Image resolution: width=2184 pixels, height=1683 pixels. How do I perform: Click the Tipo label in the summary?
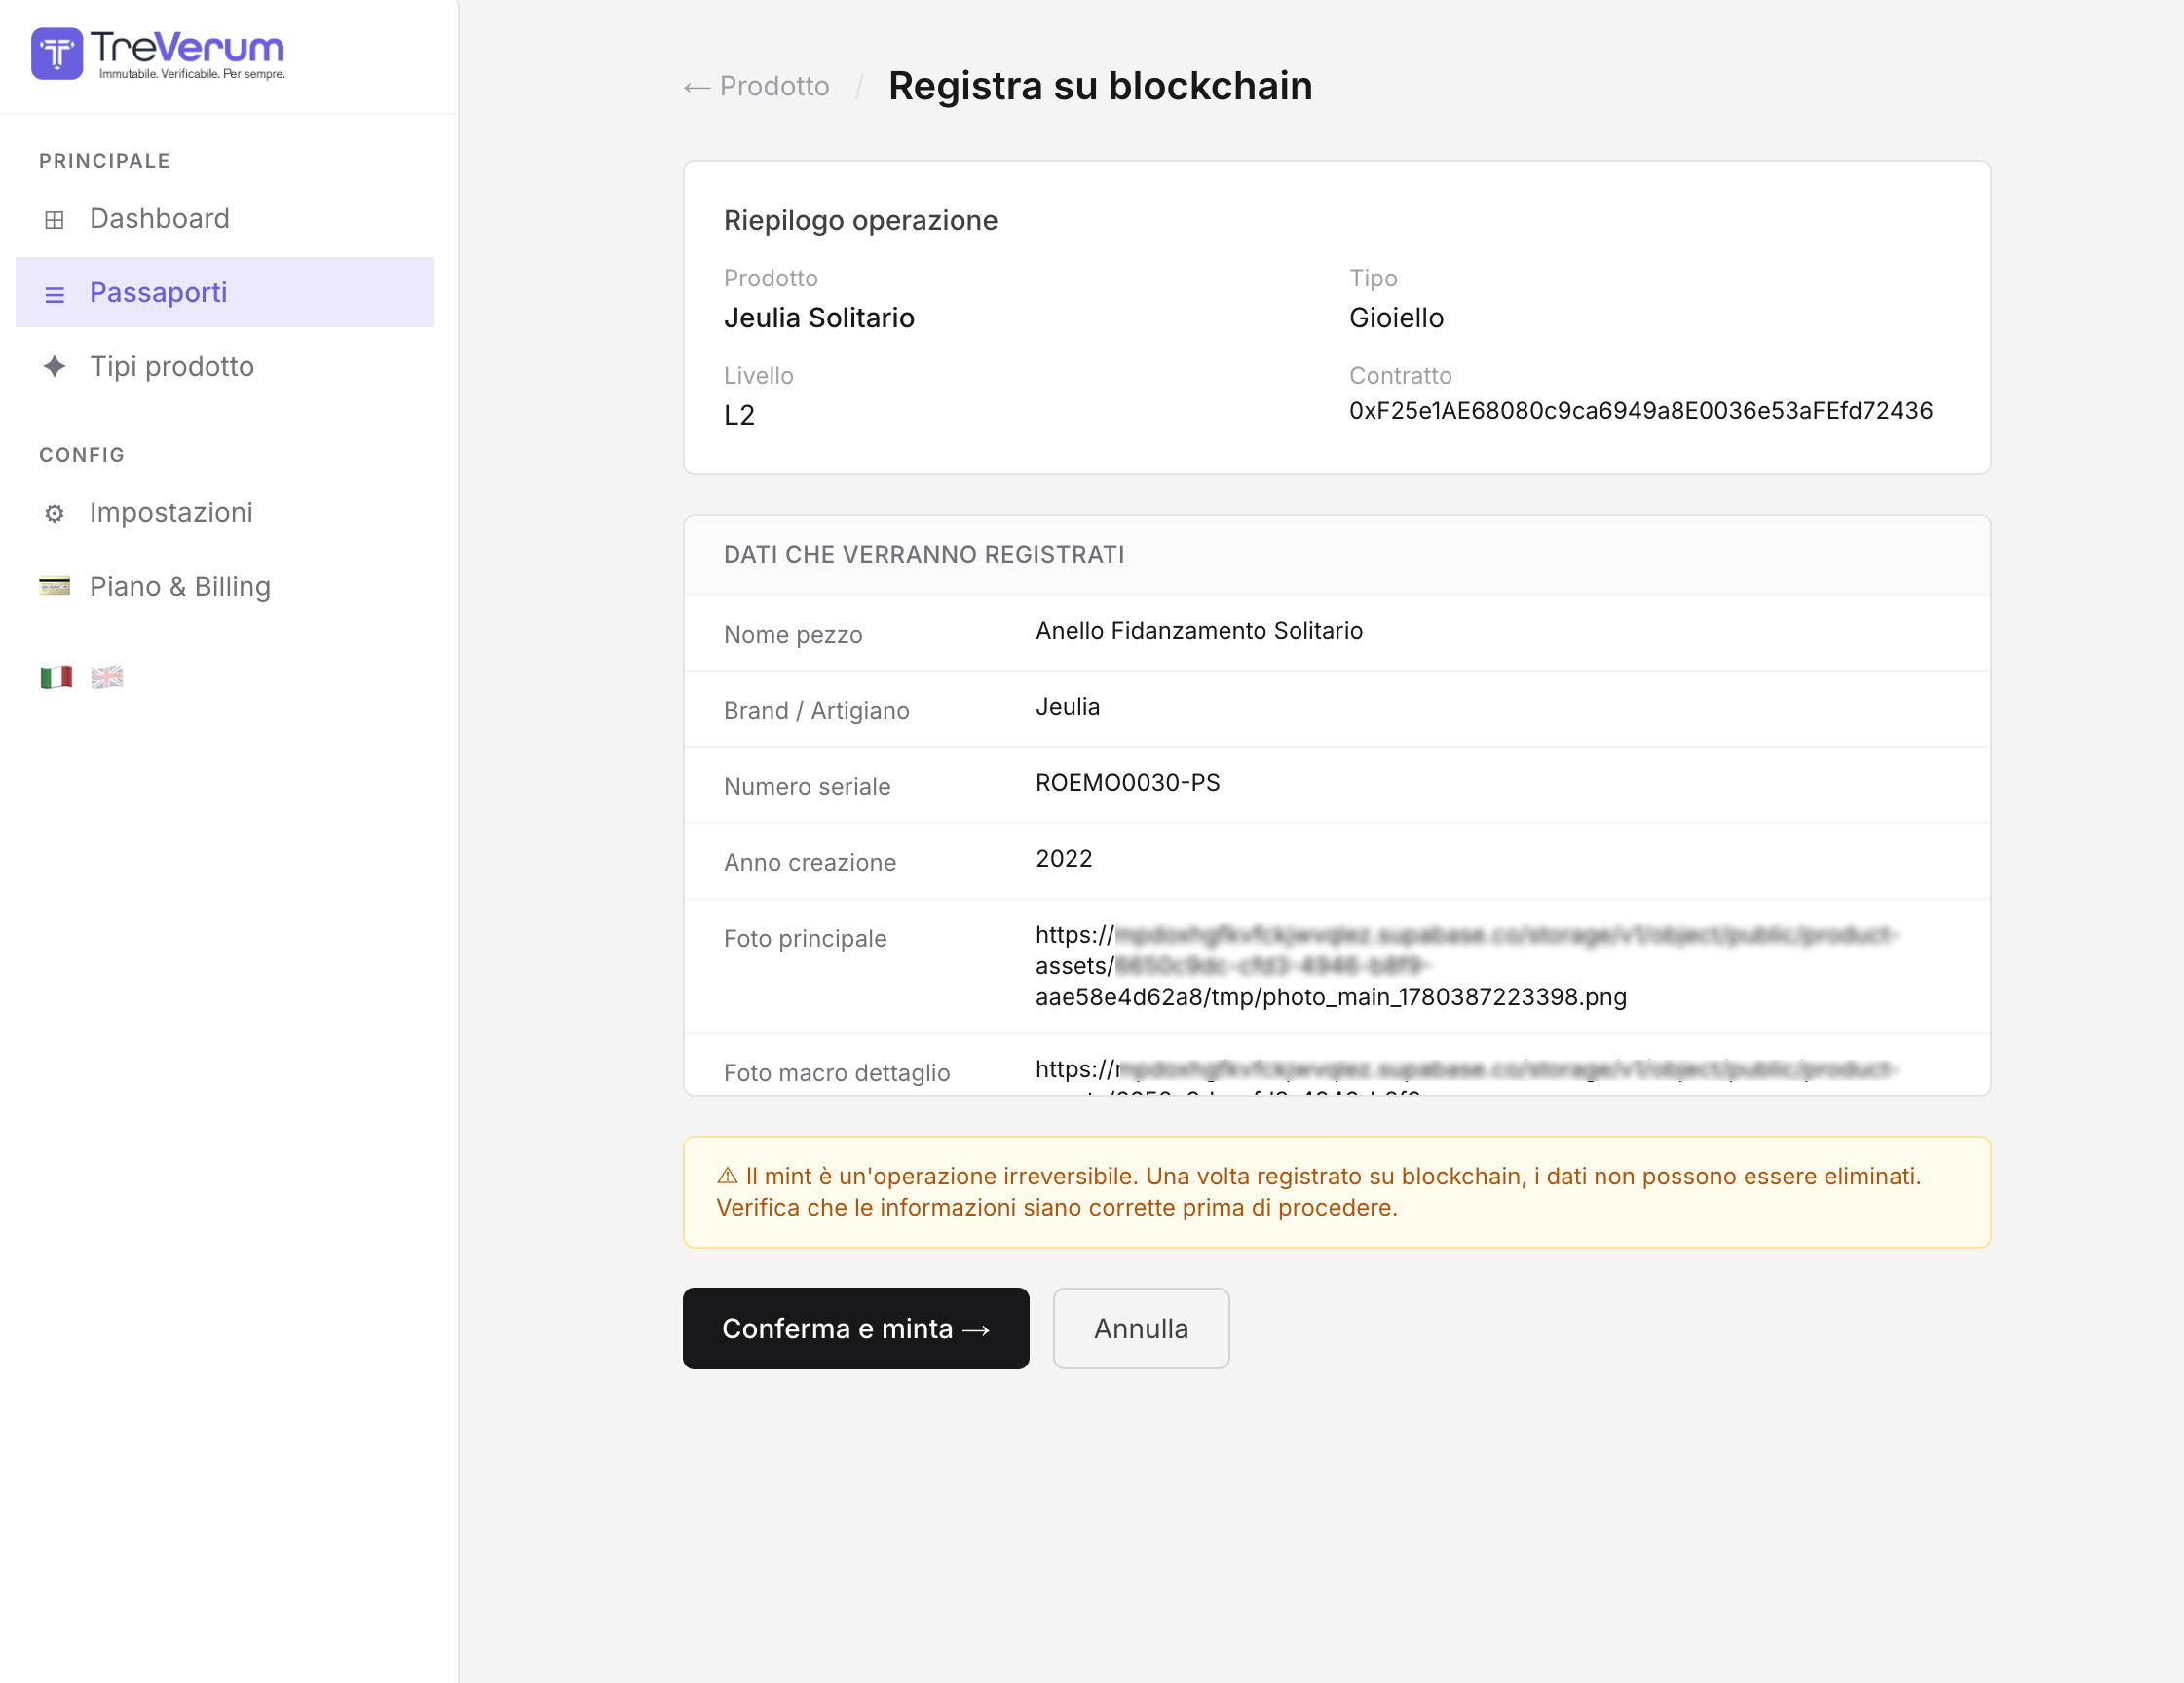(1373, 278)
